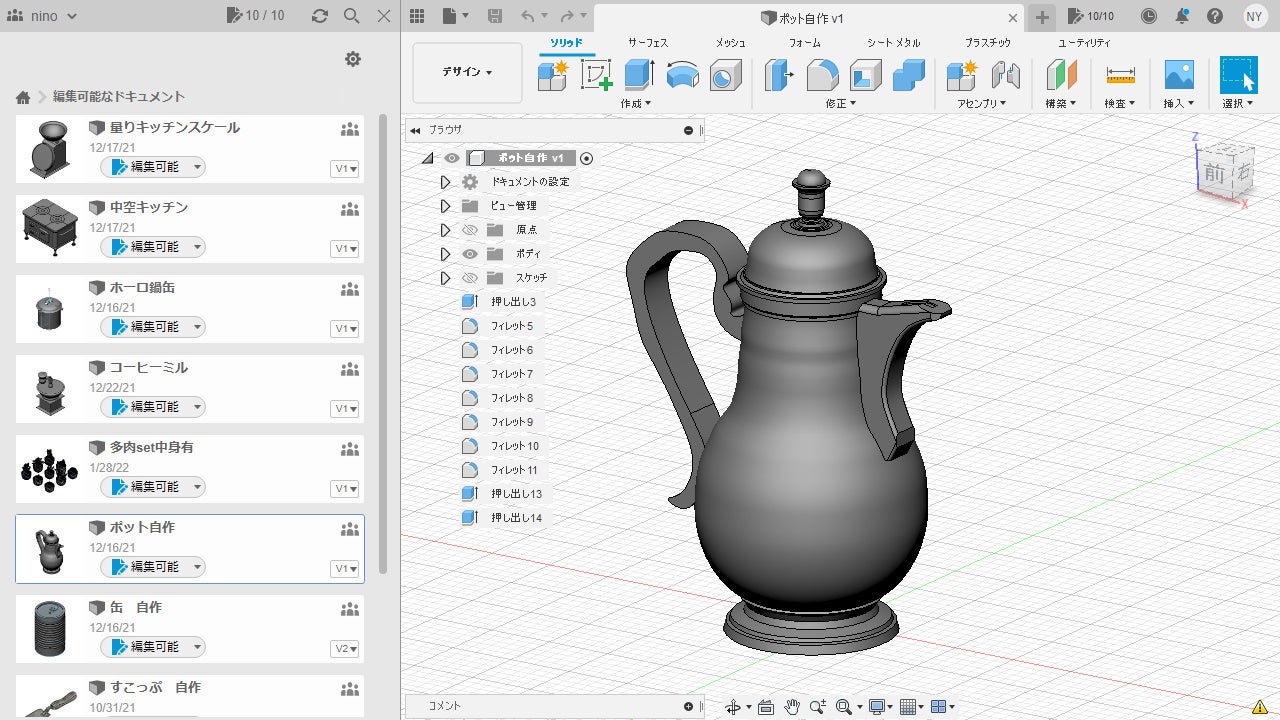Show the 原点 folder via its eye icon
Viewport: 1280px width, 720px height.
pyautogui.click(x=470, y=230)
